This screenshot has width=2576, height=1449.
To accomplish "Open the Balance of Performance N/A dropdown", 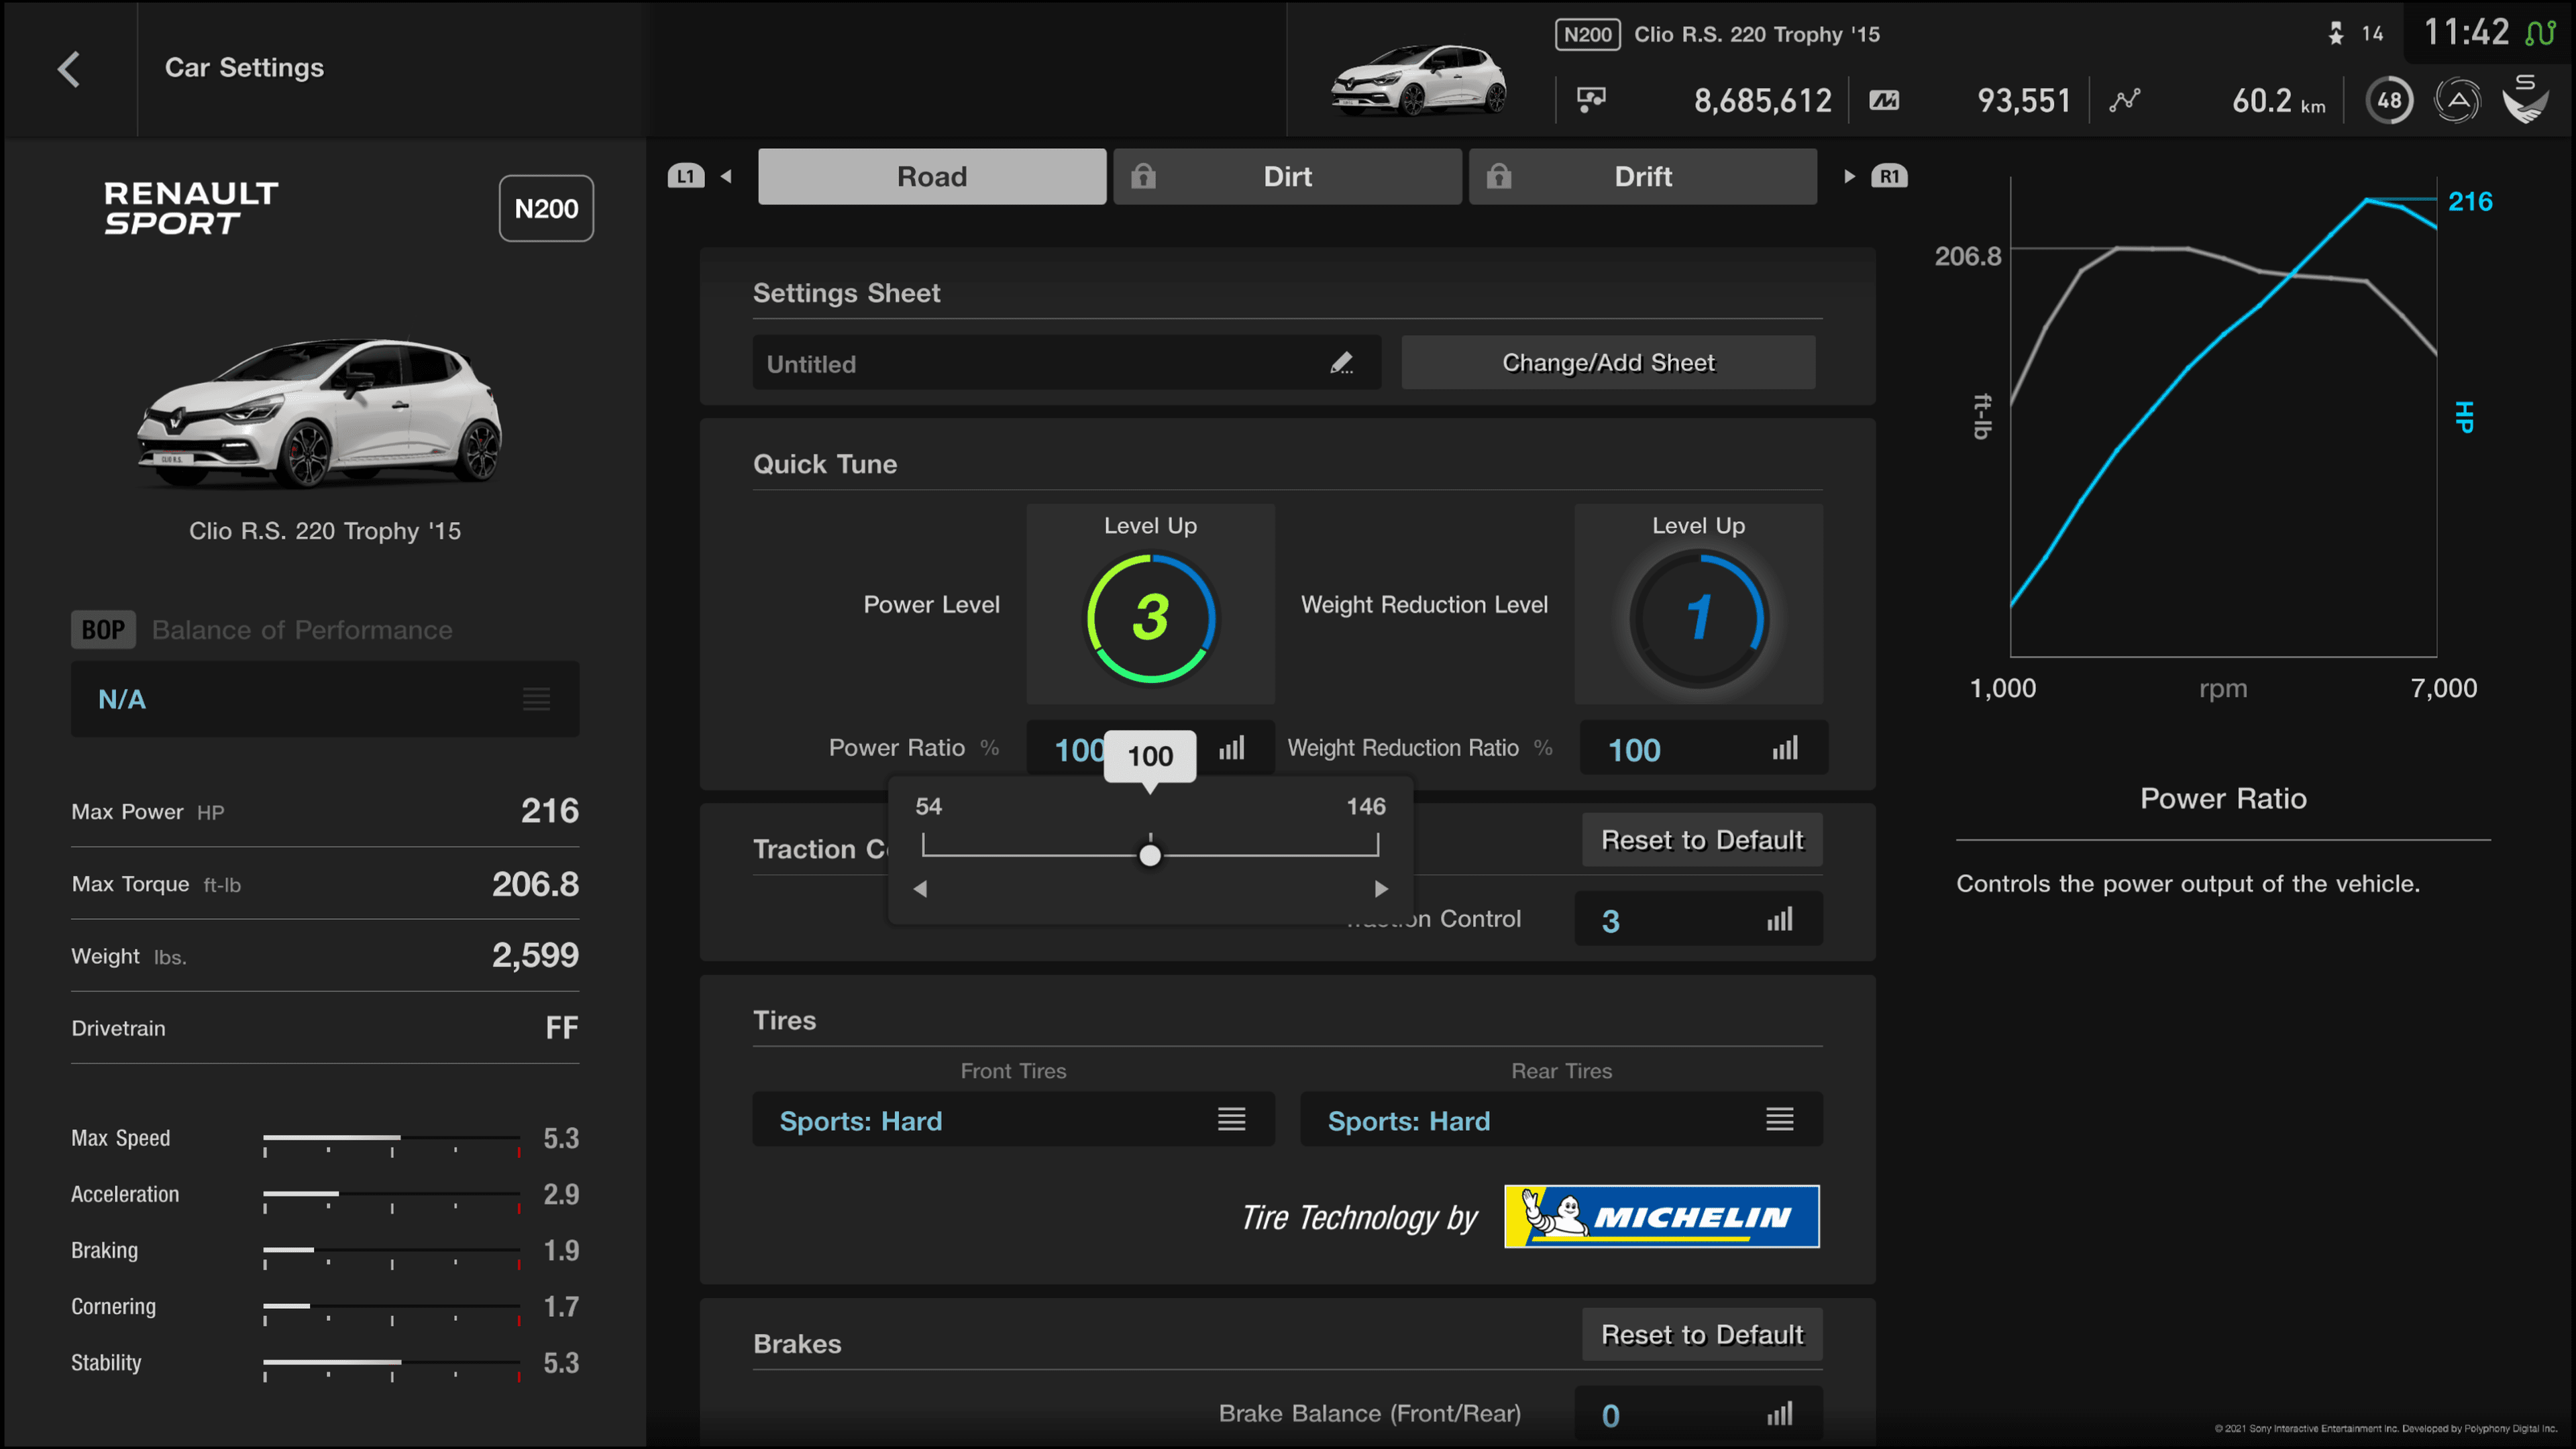I will 325,699.
